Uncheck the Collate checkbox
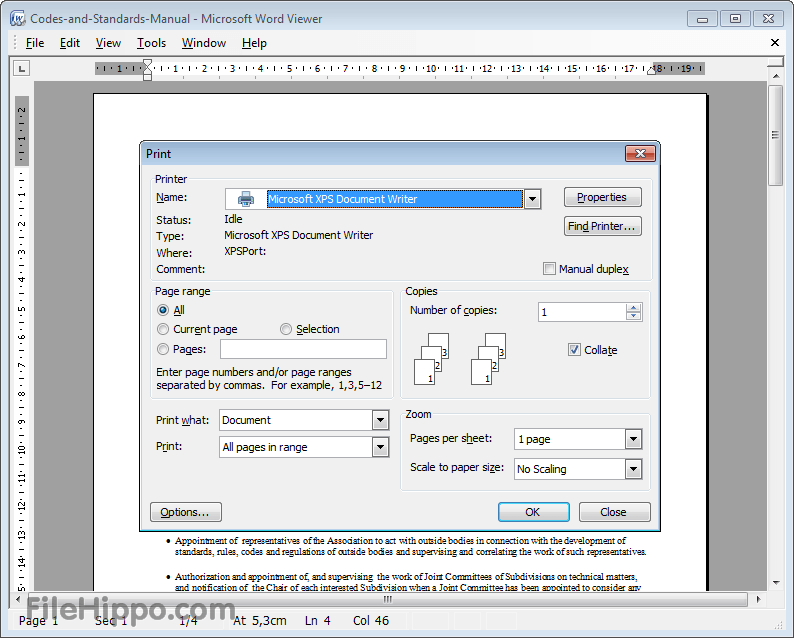 (574, 349)
